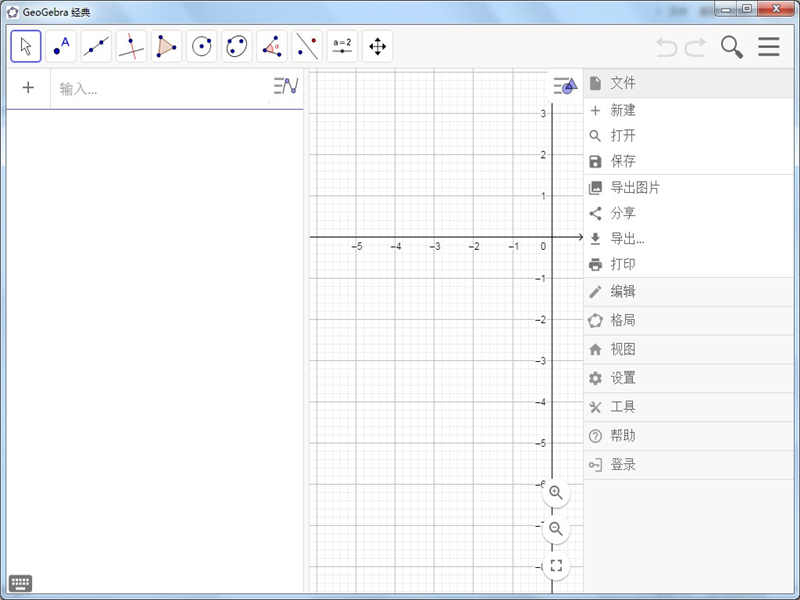
Task: Switch graphics view to fullscreen
Action: [556, 565]
